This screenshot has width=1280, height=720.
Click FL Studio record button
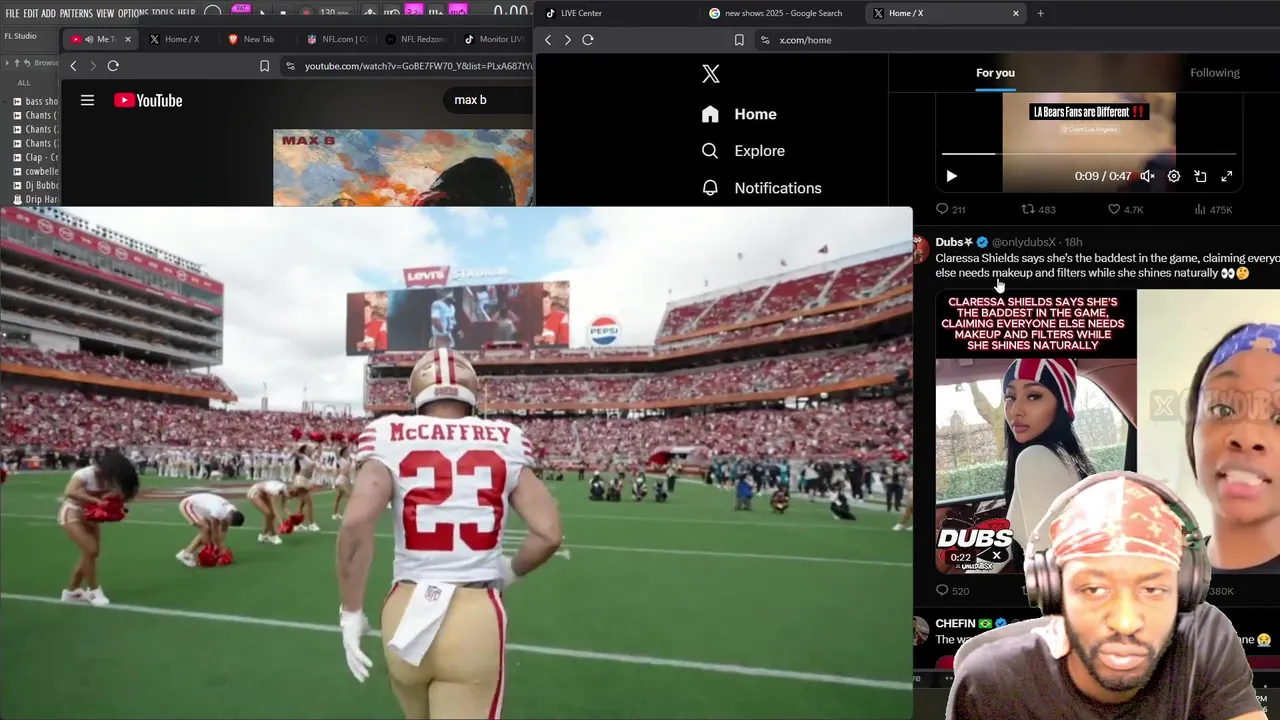(307, 13)
